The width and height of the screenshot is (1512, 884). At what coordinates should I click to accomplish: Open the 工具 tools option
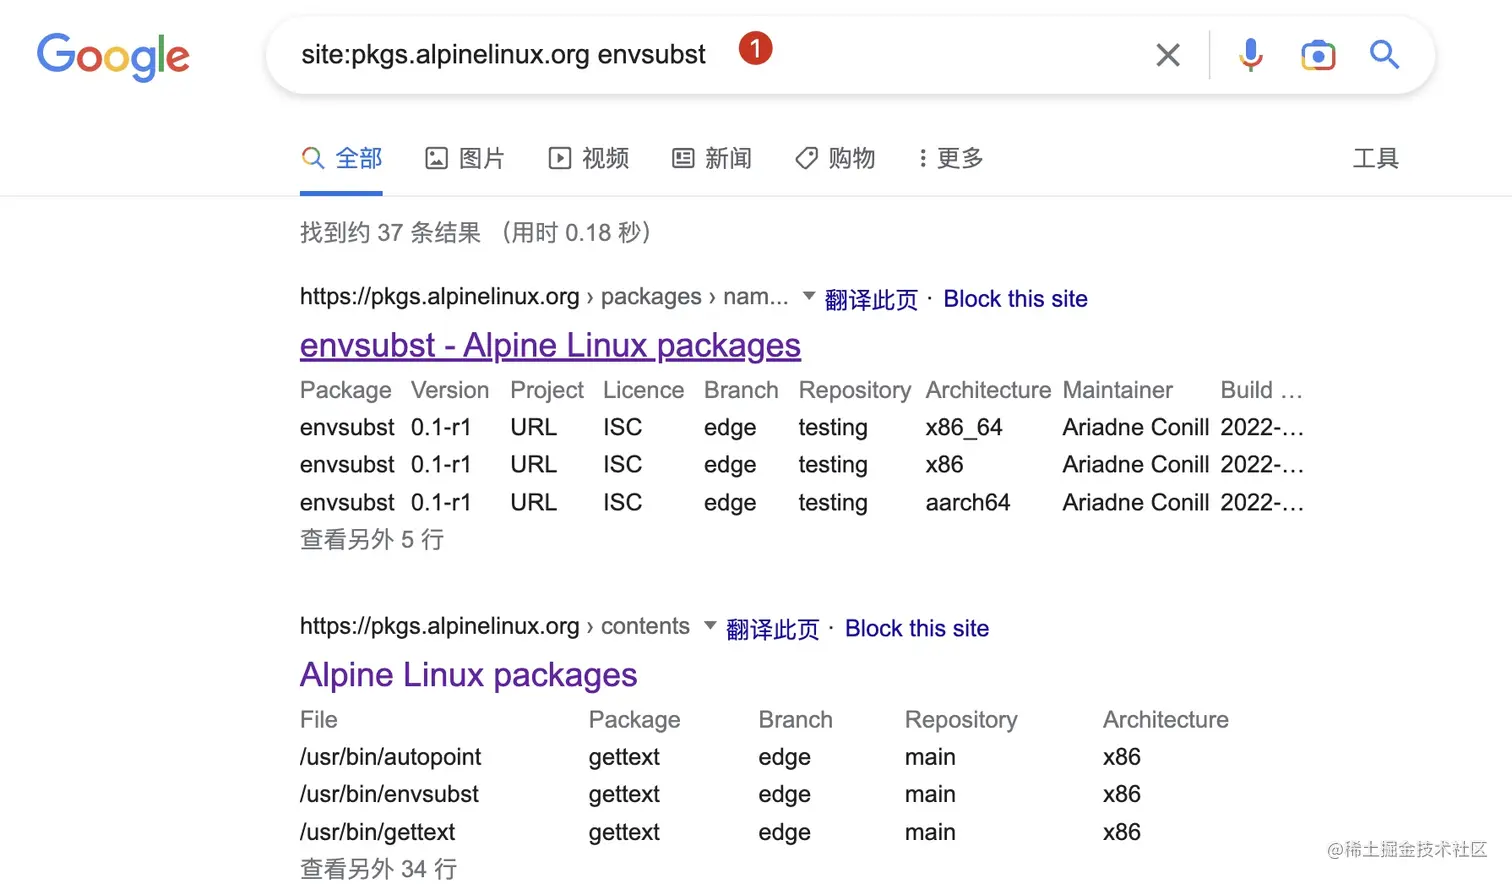click(x=1375, y=158)
